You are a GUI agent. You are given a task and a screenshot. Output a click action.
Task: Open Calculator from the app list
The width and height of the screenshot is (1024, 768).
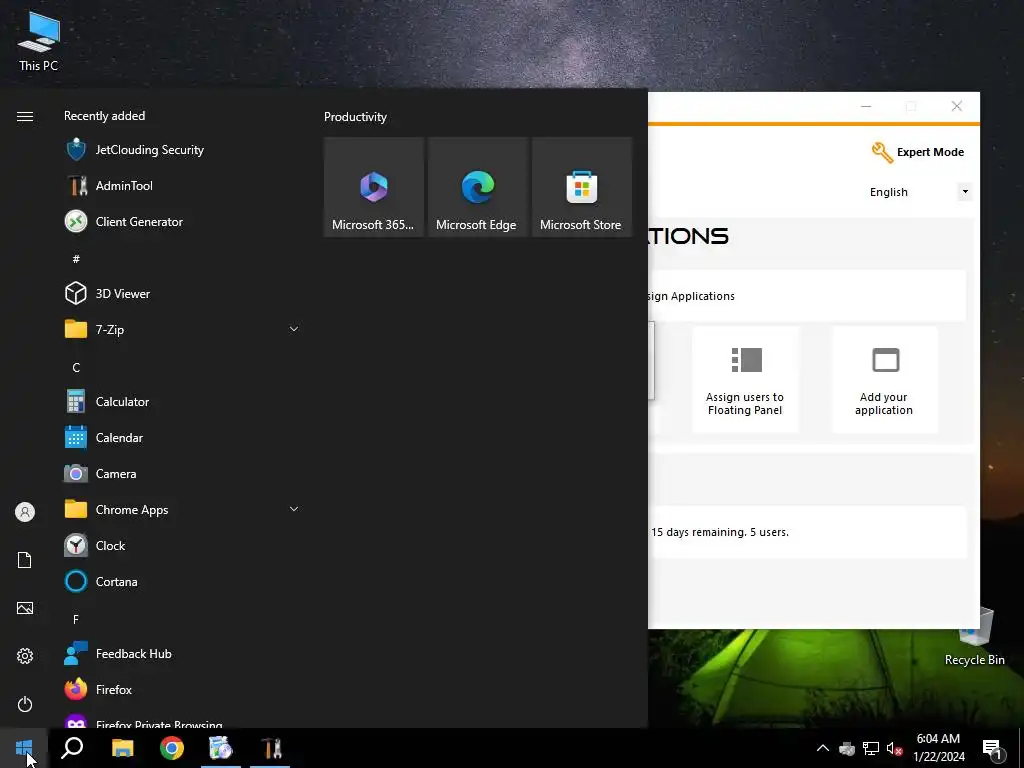coord(182,402)
